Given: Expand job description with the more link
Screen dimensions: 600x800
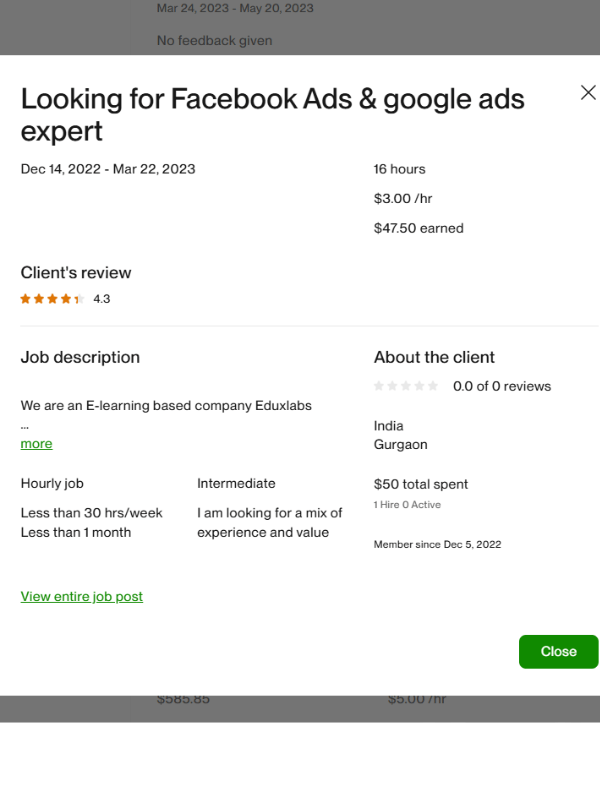Looking at the screenshot, I should [x=37, y=444].
